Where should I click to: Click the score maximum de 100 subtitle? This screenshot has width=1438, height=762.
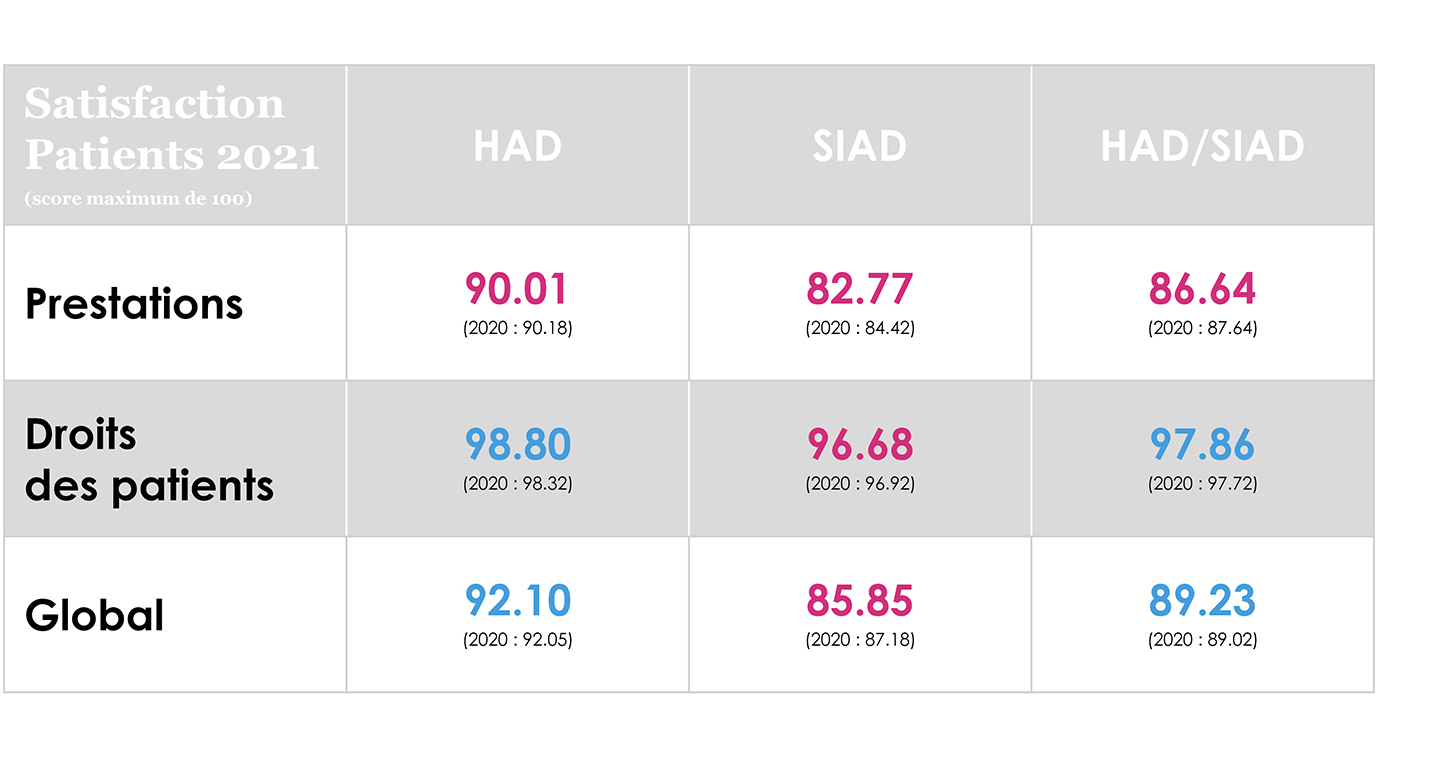click(x=138, y=198)
